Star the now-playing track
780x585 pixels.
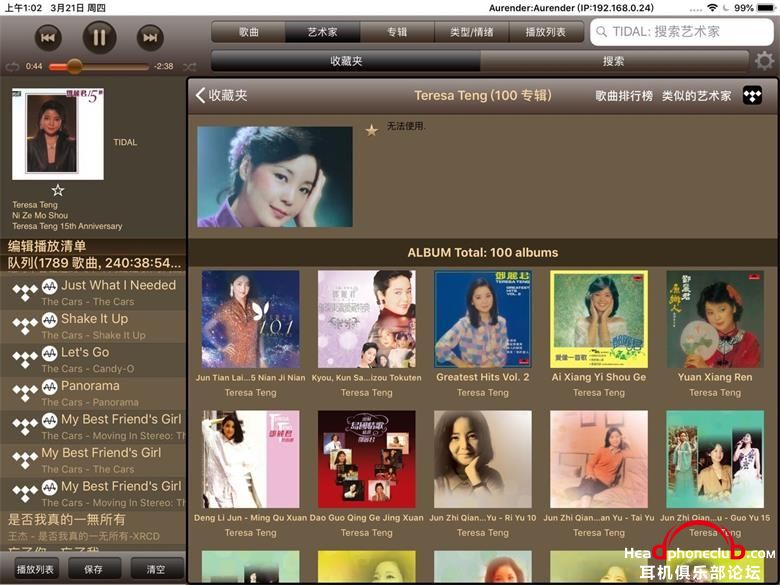point(58,190)
